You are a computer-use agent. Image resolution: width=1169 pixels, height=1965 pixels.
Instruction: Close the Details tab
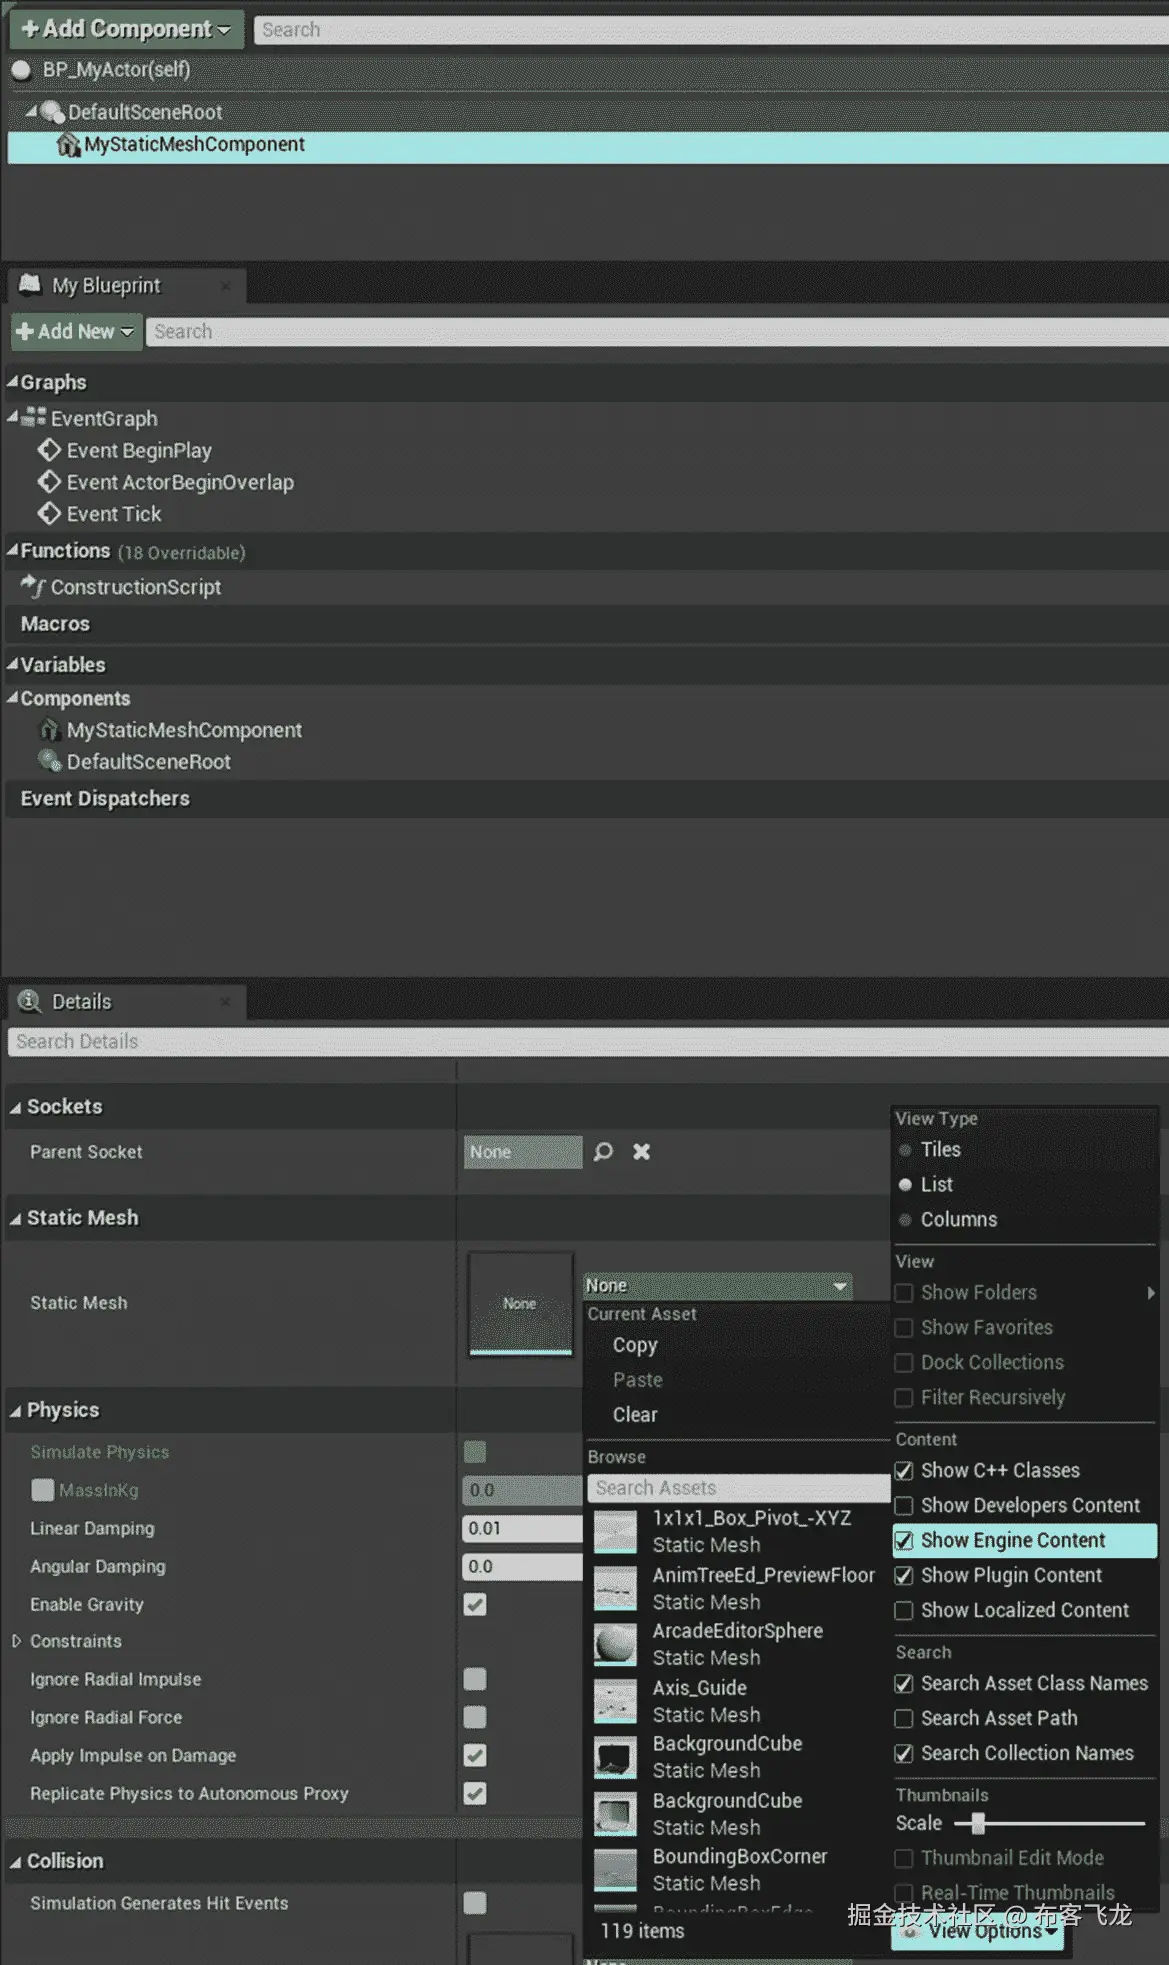coord(225,1002)
